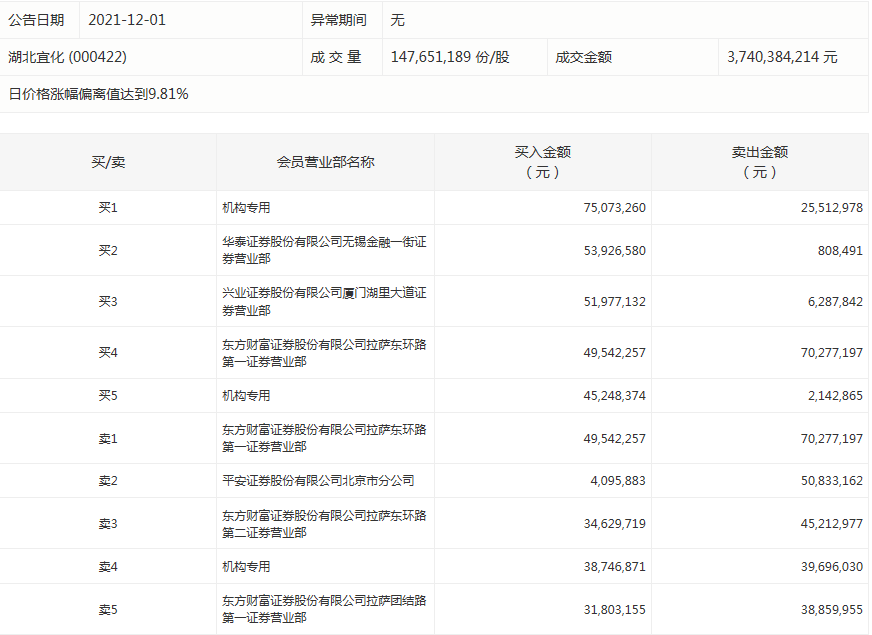
Task: Click the 买/卖 column header
Action: point(108,162)
